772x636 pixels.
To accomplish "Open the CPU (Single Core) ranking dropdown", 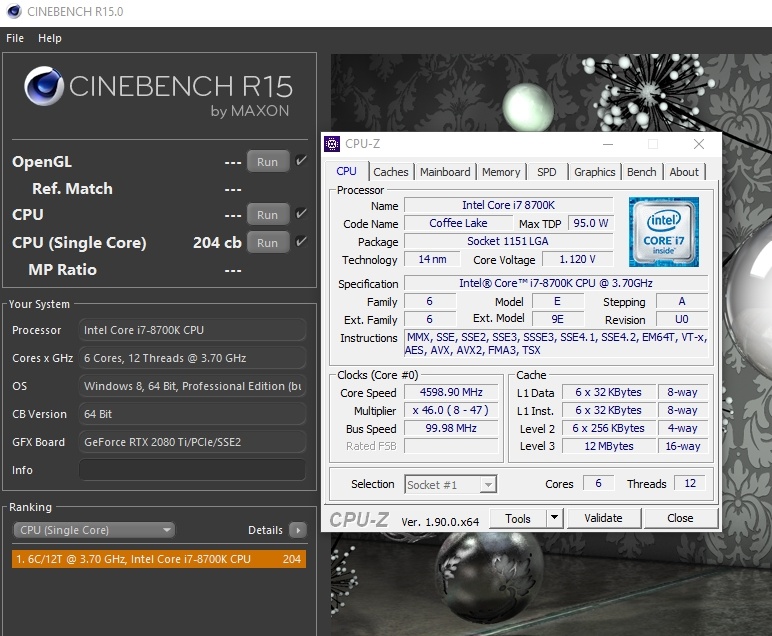I will pyautogui.click(x=94, y=530).
